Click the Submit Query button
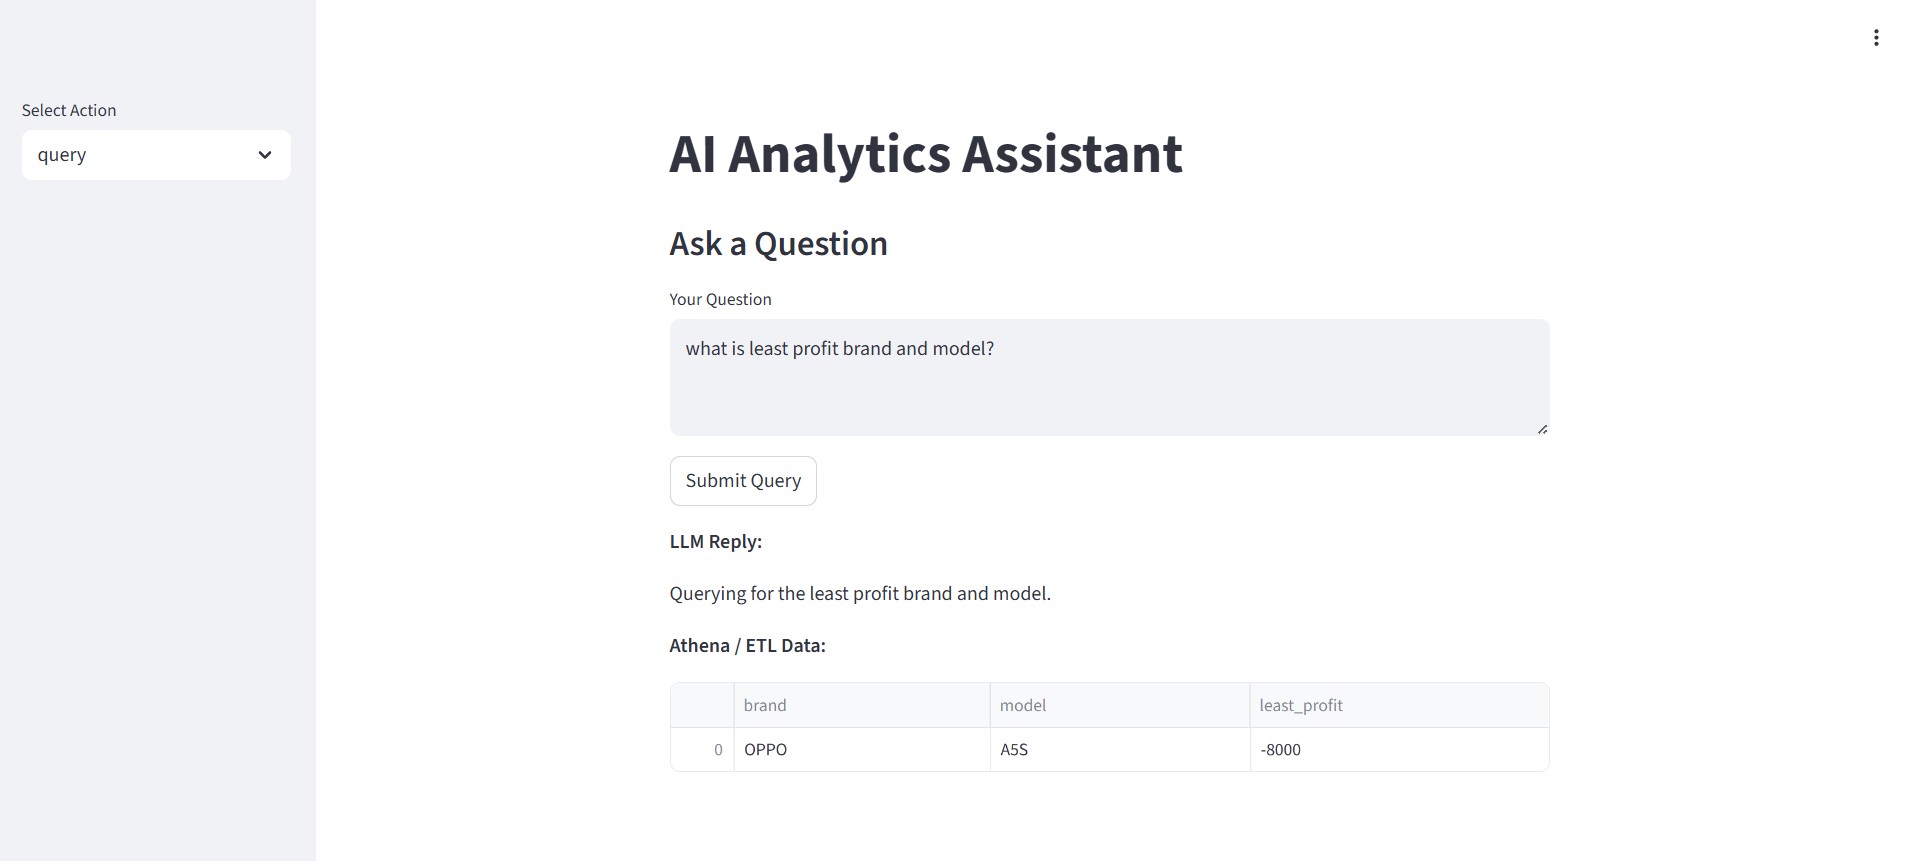1915x861 pixels. pos(743,481)
